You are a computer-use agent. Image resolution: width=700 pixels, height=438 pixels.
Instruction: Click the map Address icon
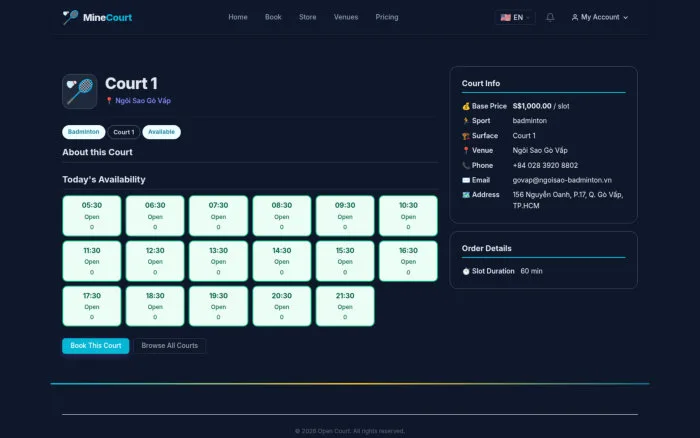click(466, 195)
